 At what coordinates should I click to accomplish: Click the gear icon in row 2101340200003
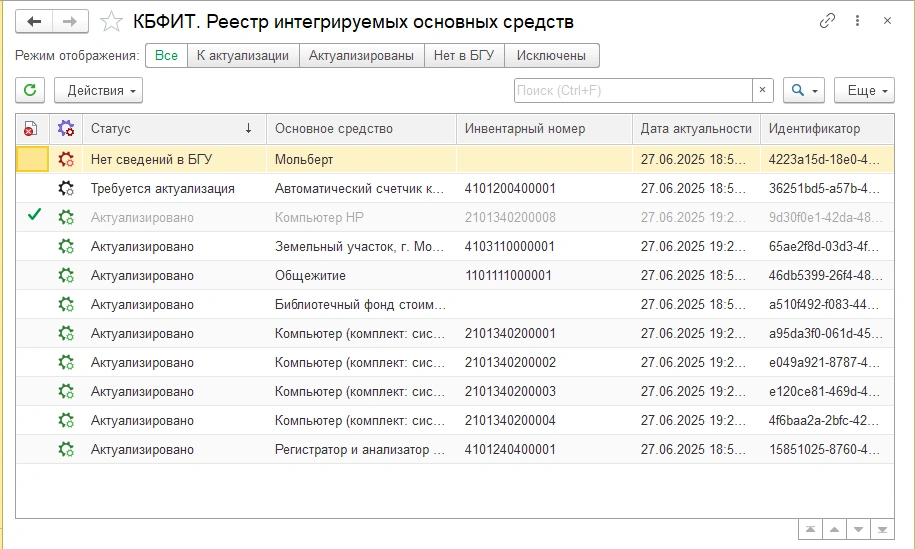pos(66,391)
